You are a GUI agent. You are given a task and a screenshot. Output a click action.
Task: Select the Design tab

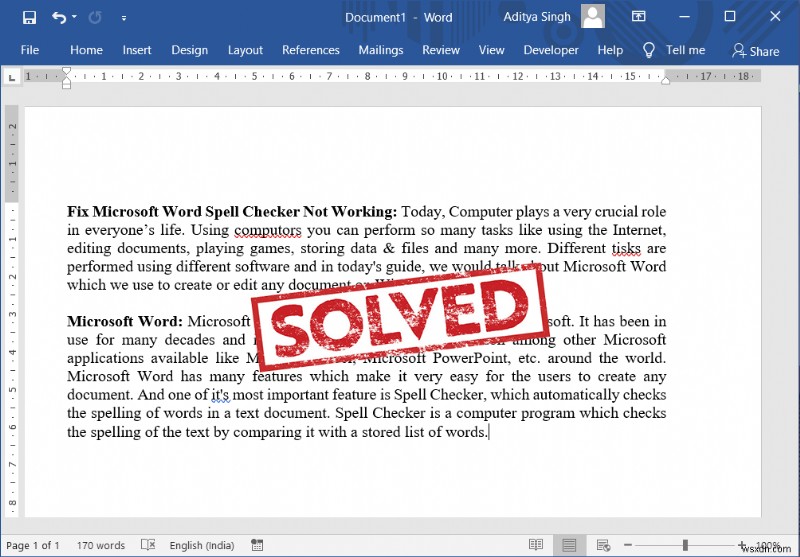tap(189, 50)
